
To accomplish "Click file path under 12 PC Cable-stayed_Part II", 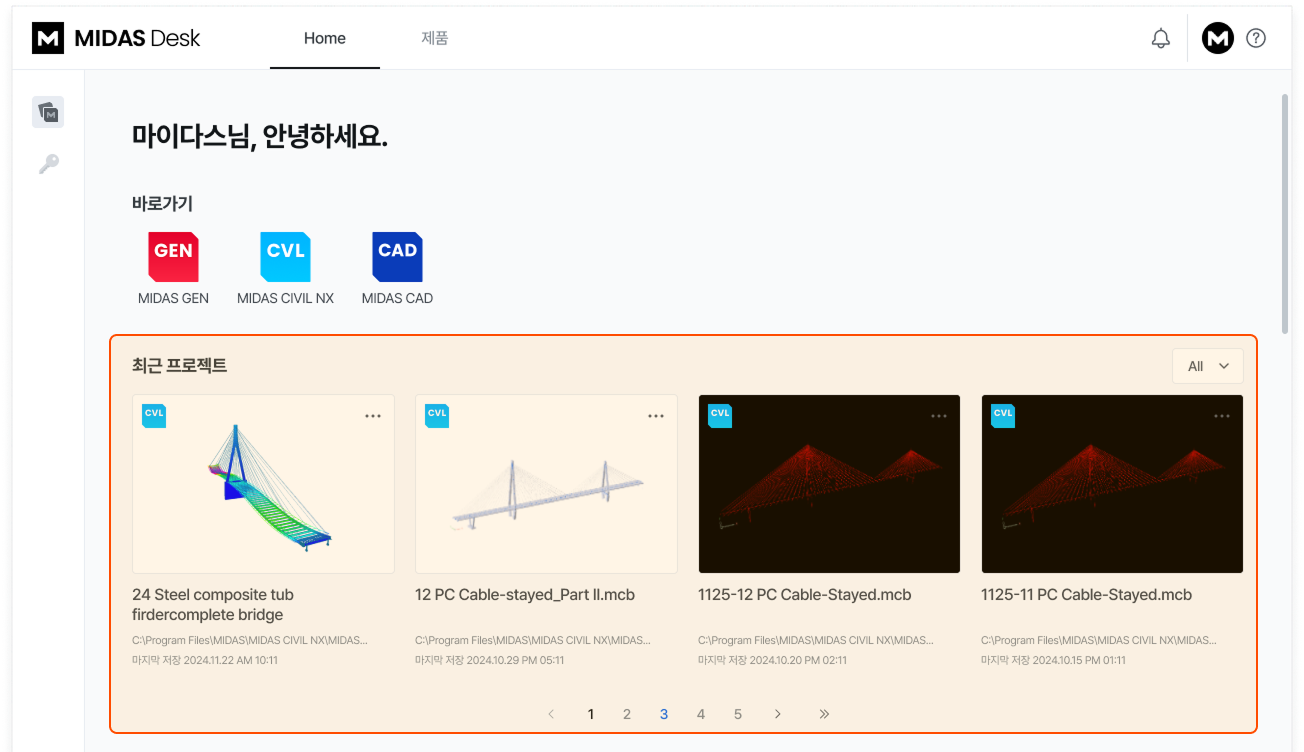I will (x=533, y=640).
